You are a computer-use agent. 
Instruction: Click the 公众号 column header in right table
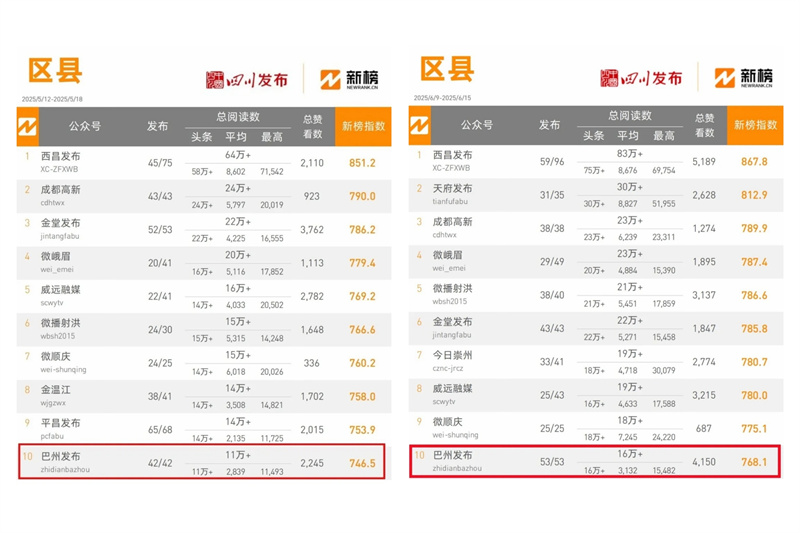(477, 126)
